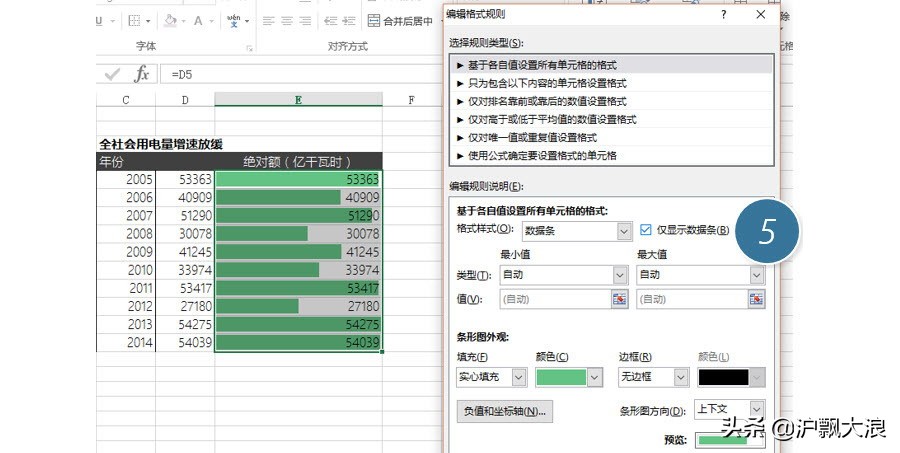Click header cell 绝对额（亿千瓦时）

point(298,161)
